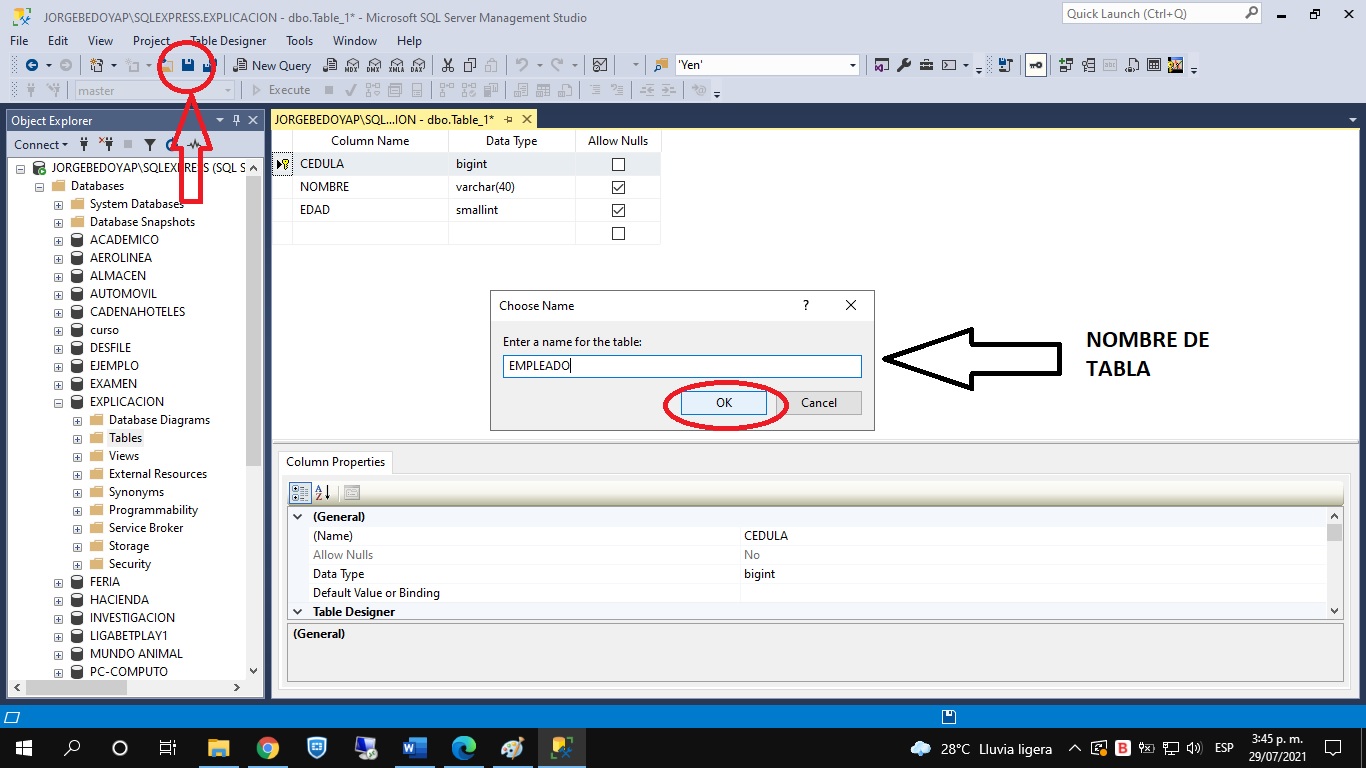Open the 'Yen' search combo box dropdown
This screenshot has height=768, width=1366.
coord(853,65)
